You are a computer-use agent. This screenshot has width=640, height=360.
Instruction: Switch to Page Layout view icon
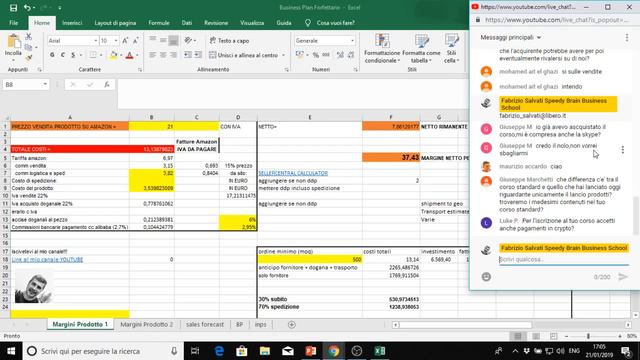pyautogui.click(x=536, y=336)
